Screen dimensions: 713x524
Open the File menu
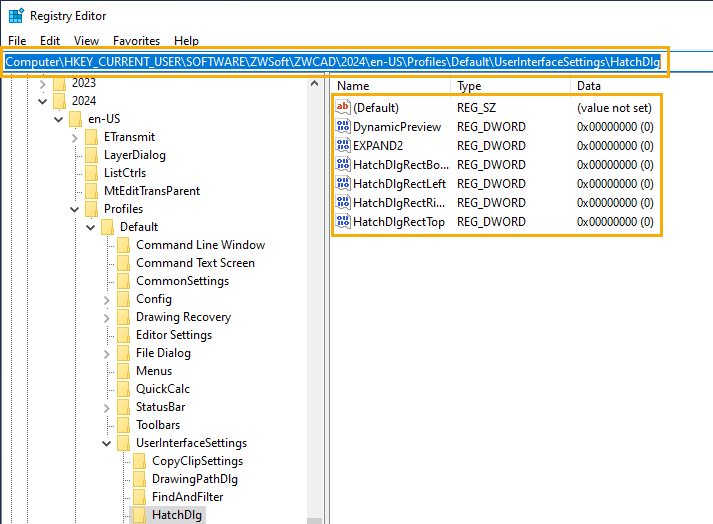(x=17, y=41)
